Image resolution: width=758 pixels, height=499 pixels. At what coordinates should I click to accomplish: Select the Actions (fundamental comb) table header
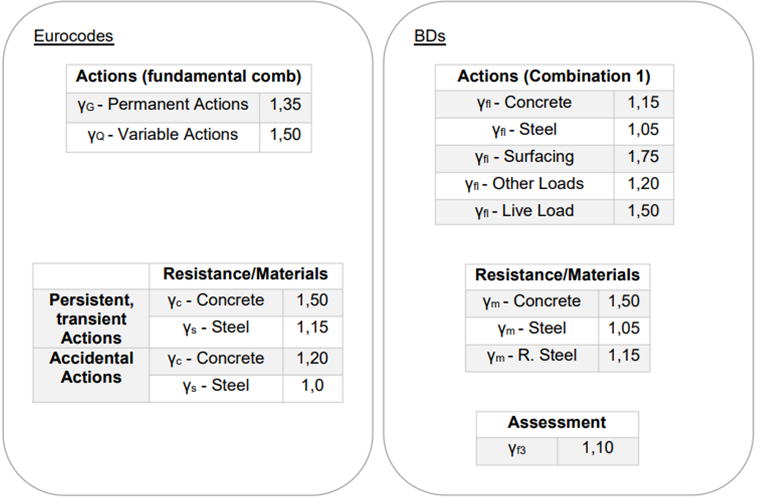pyautogui.click(x=189, y=77)
